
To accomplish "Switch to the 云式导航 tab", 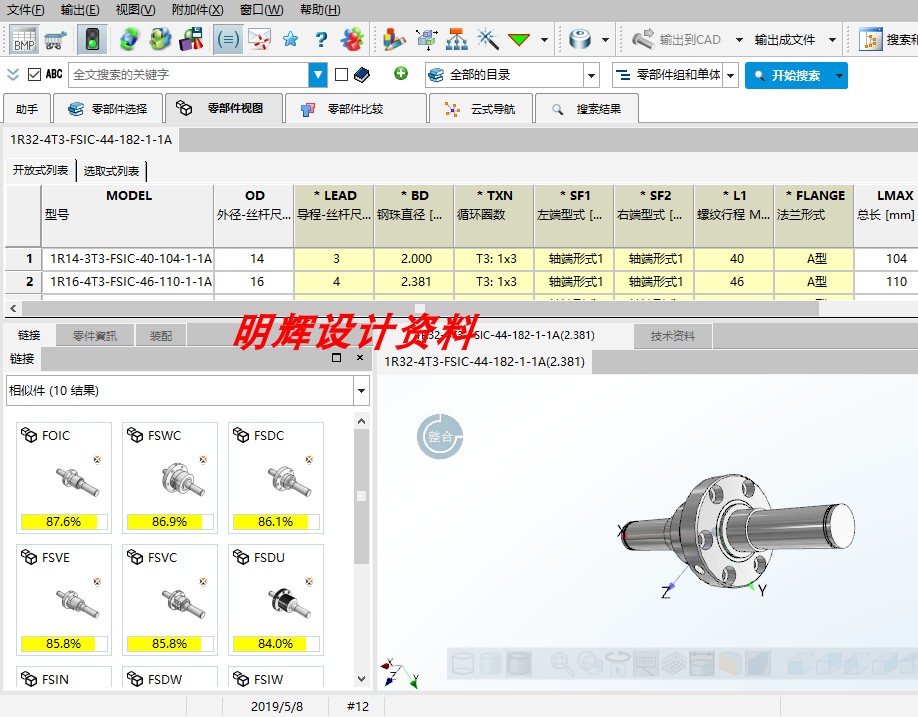I will pos(481,109).
